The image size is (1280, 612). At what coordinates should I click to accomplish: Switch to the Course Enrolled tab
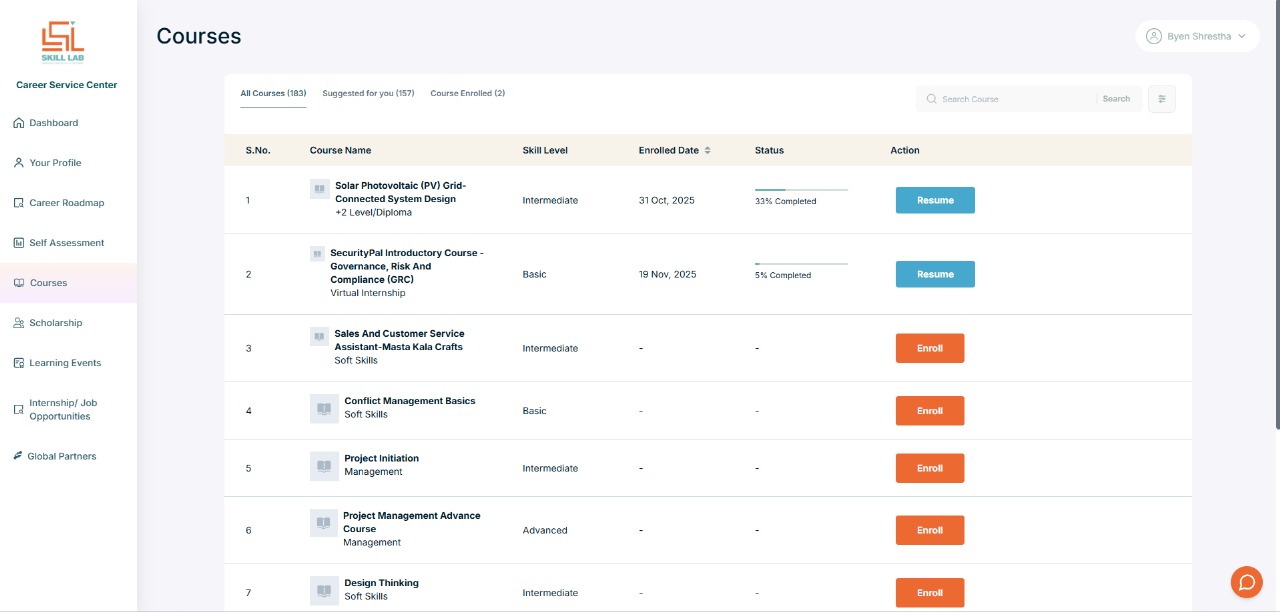[x=467, y=93]
